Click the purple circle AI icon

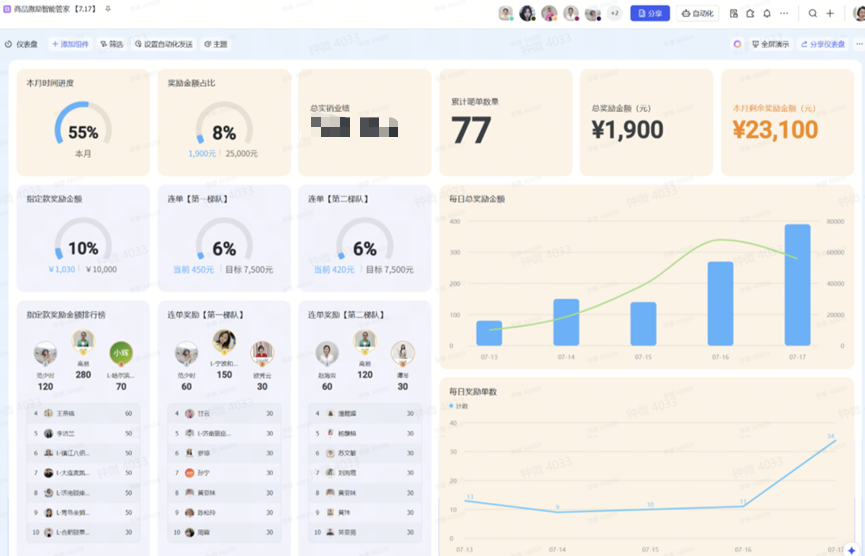tap(737, 44)
